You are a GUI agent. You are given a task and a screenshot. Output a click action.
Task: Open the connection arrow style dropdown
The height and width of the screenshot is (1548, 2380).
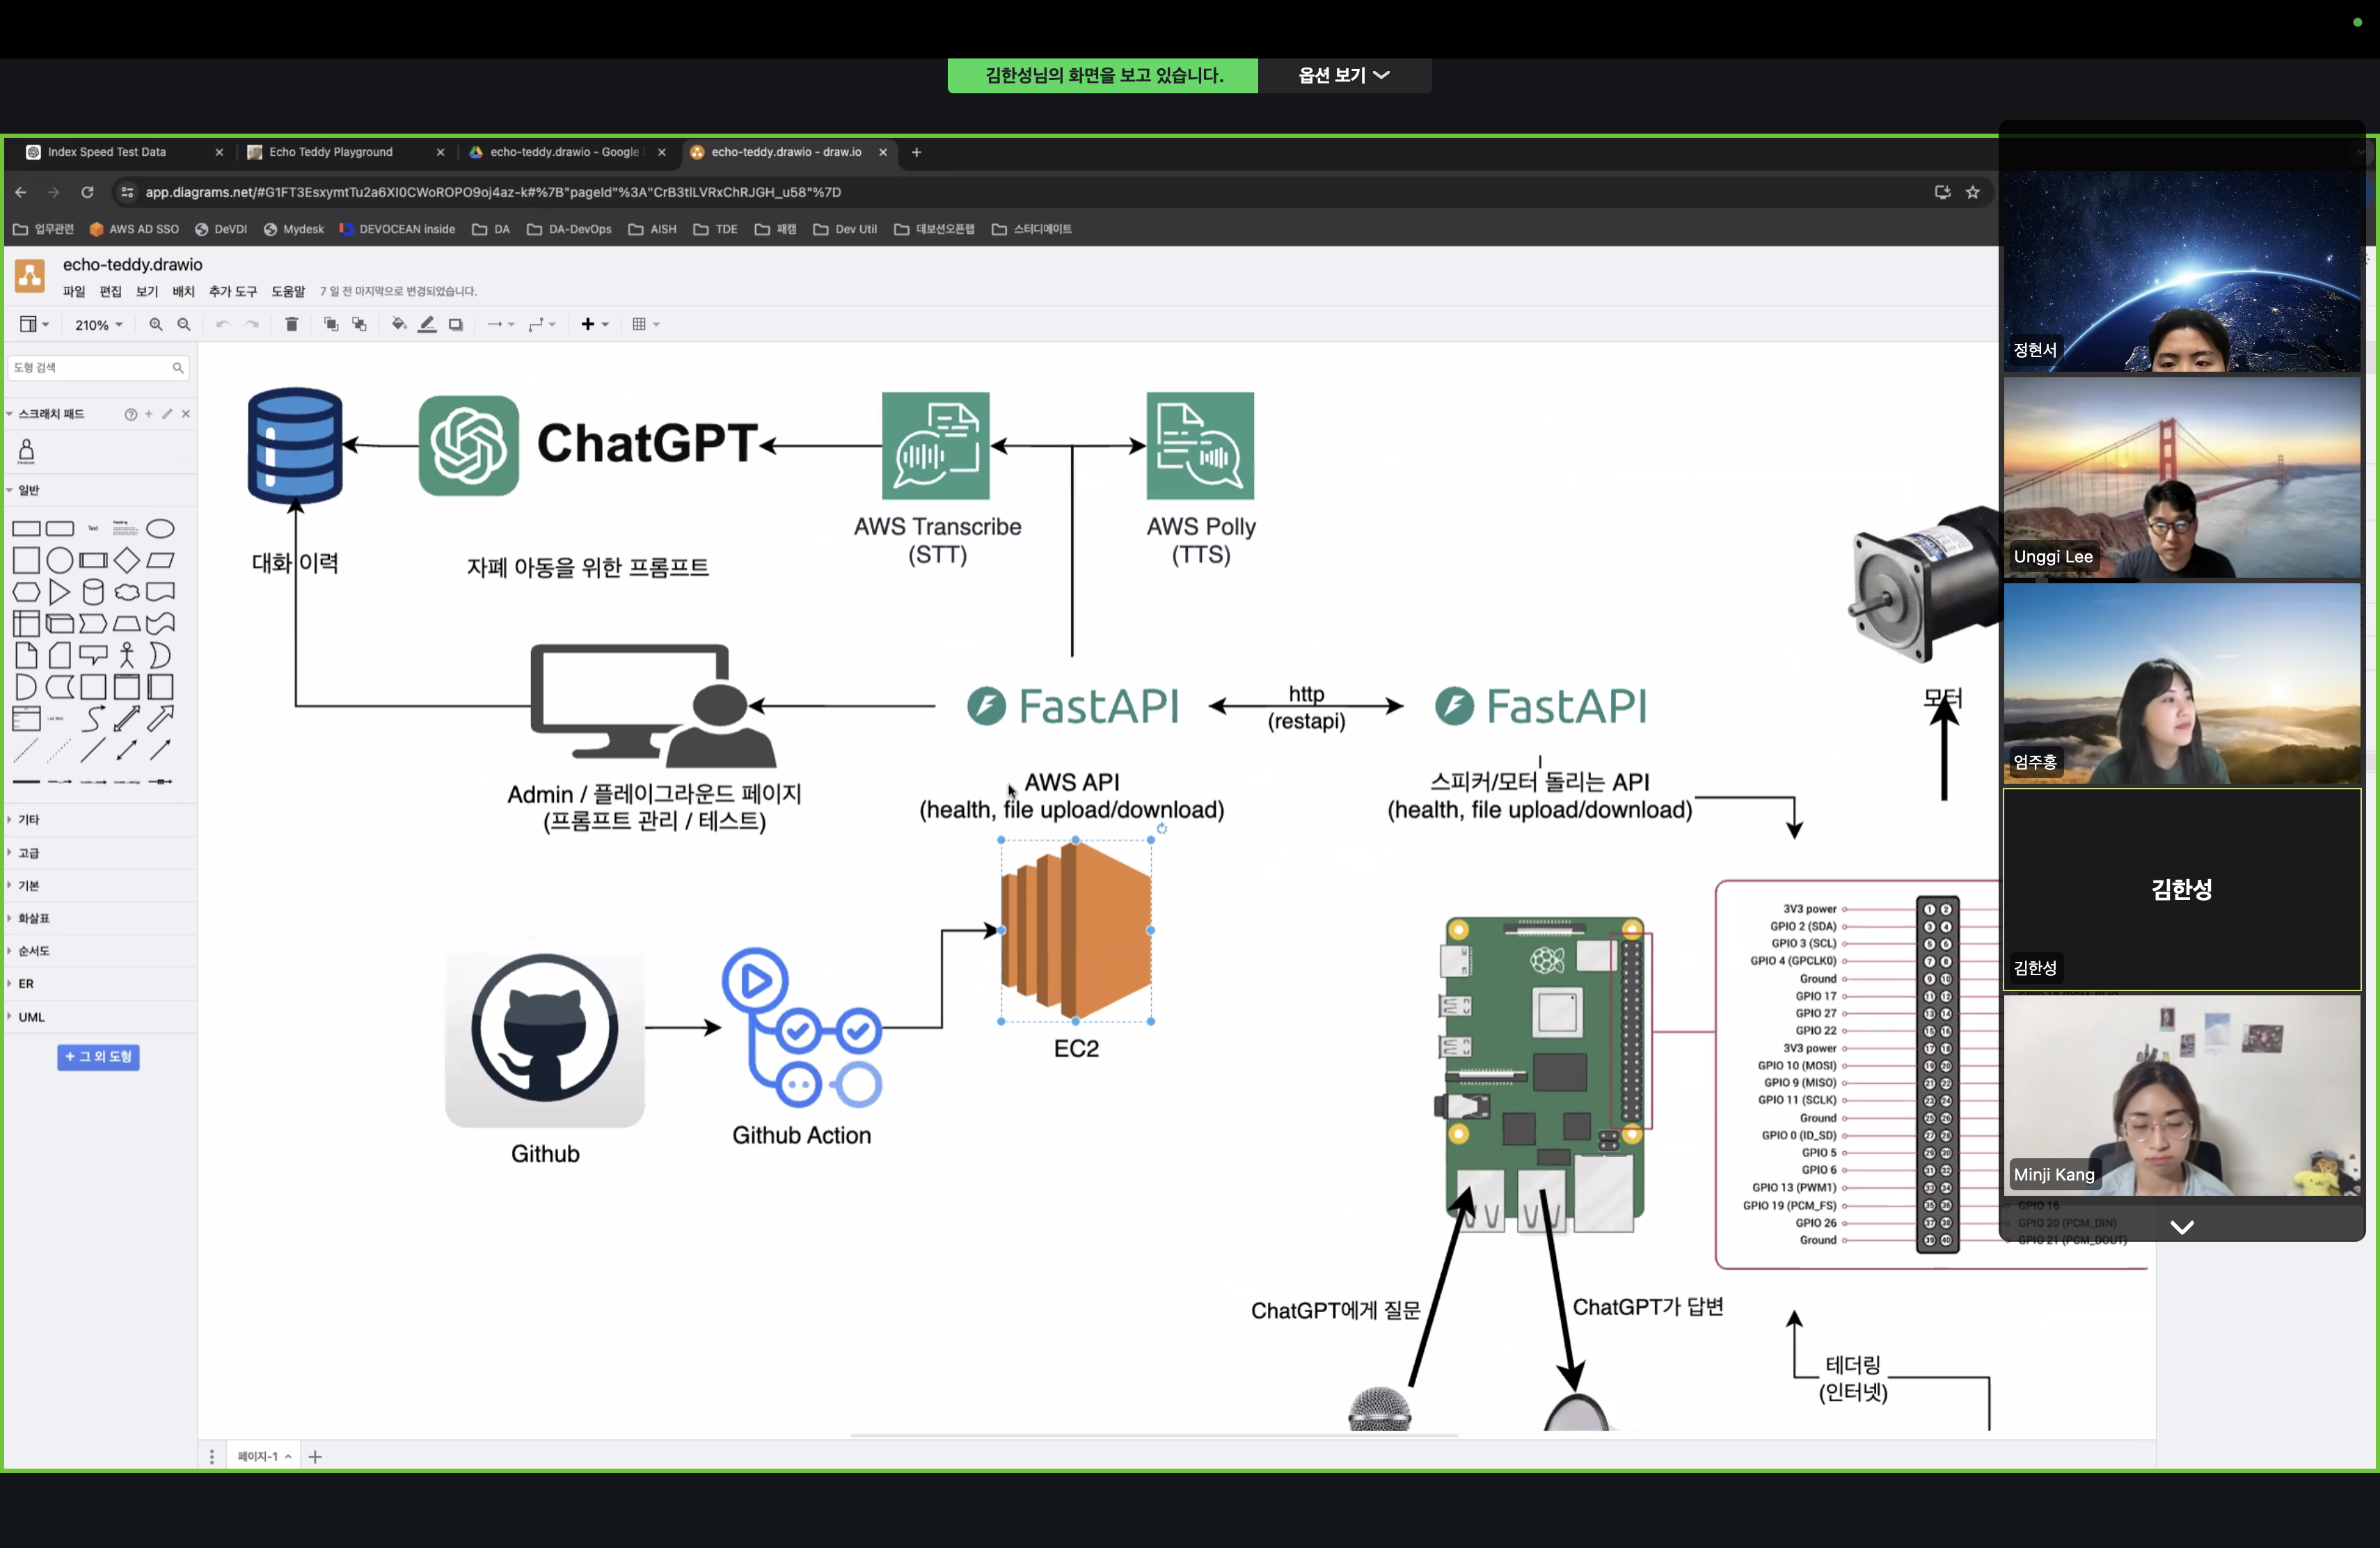[500, 324]
